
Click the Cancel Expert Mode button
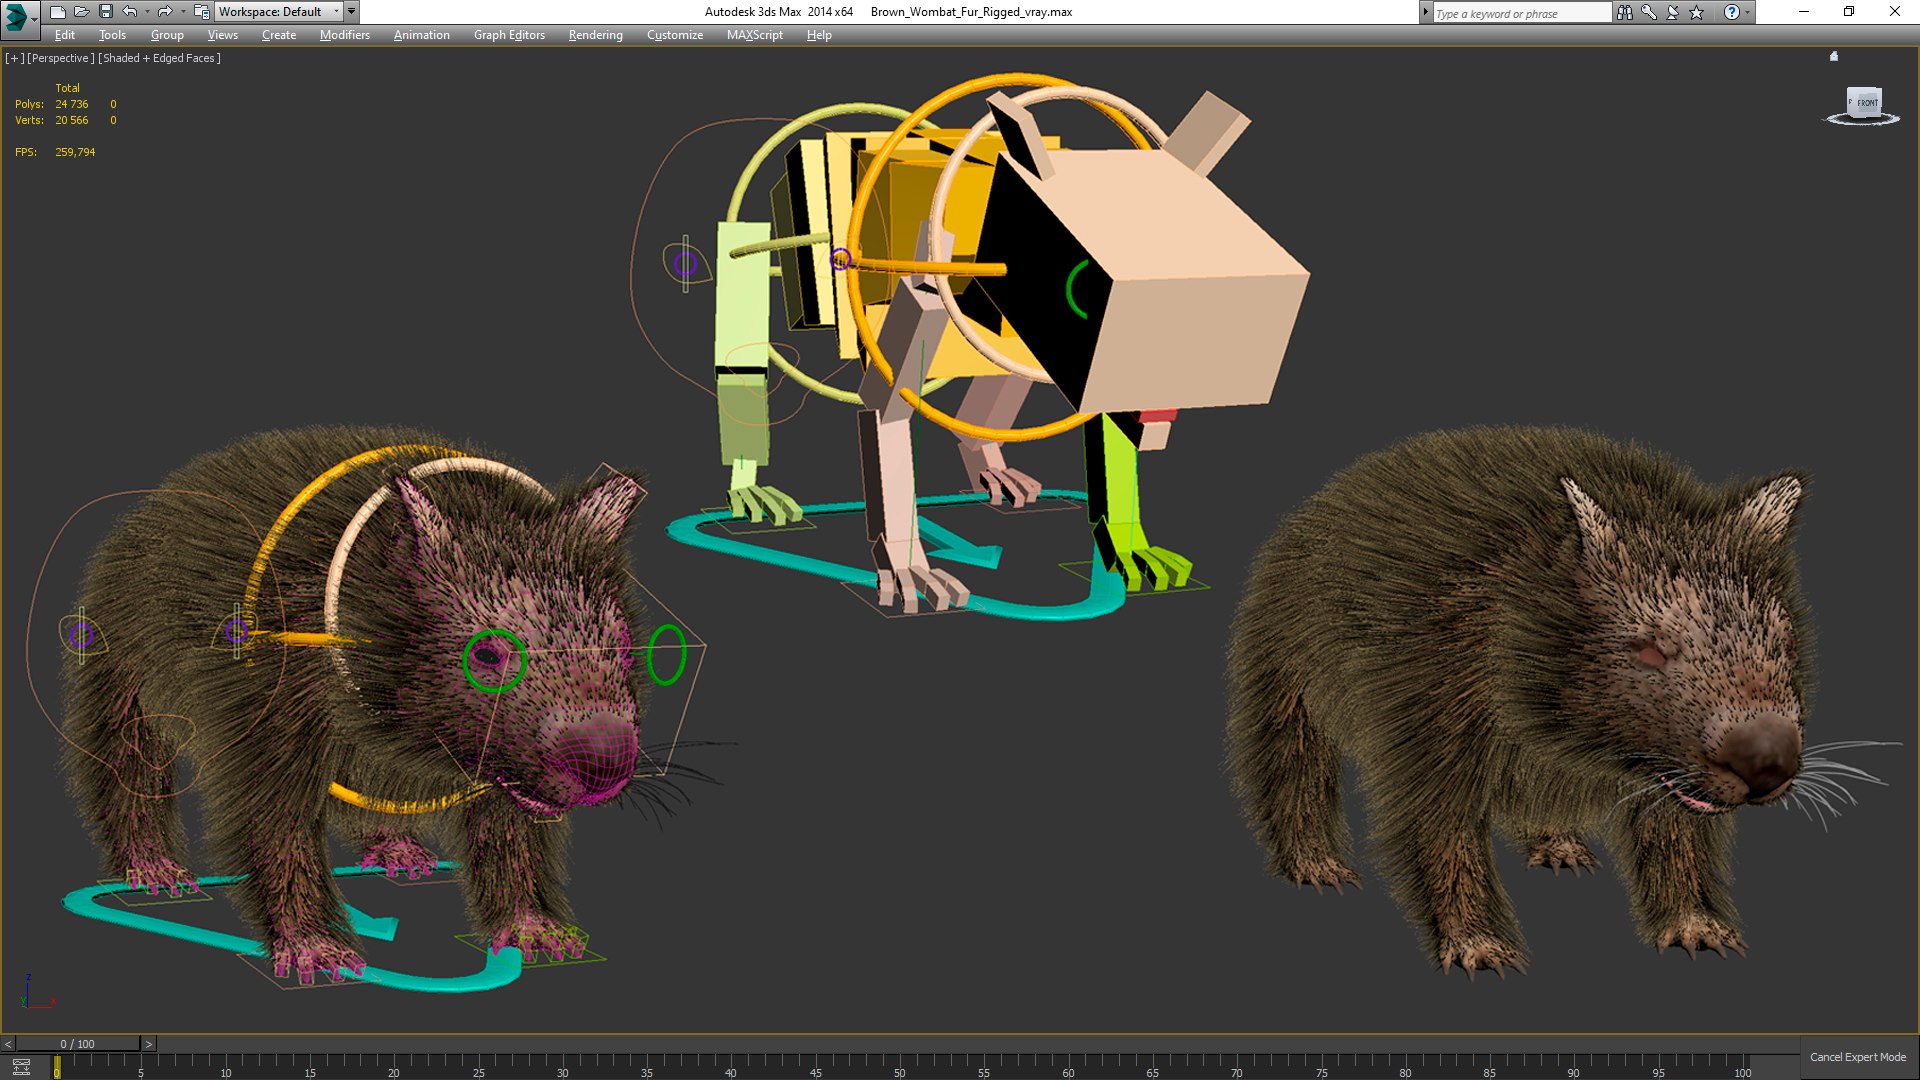tap(1858, 1057)
